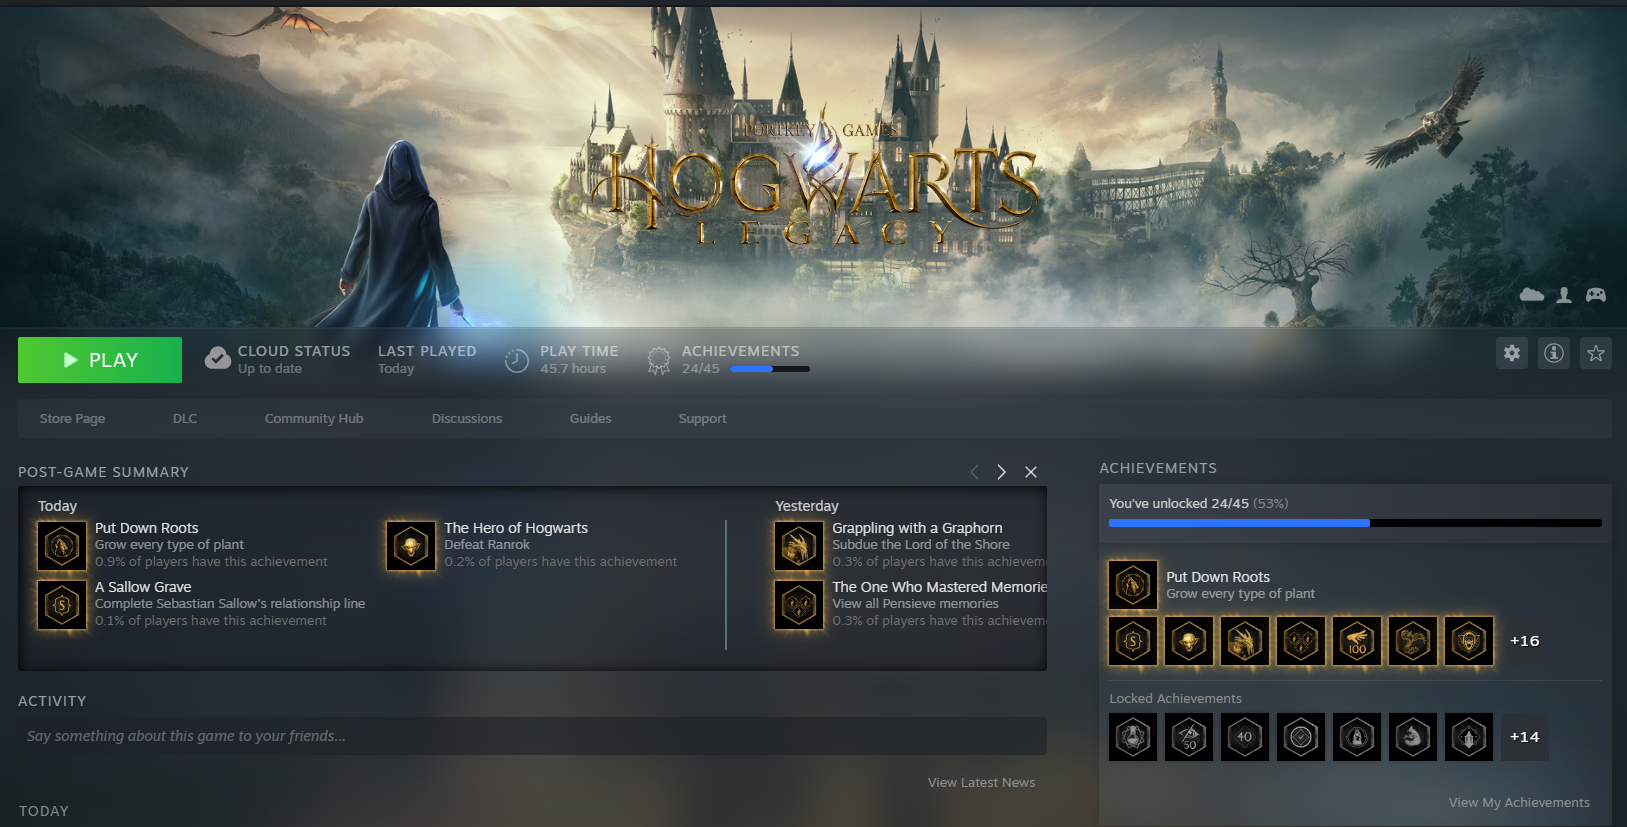Click 'Locked Achievements' label
The height and width of the screenshot is (827, 1627).
1175,699
